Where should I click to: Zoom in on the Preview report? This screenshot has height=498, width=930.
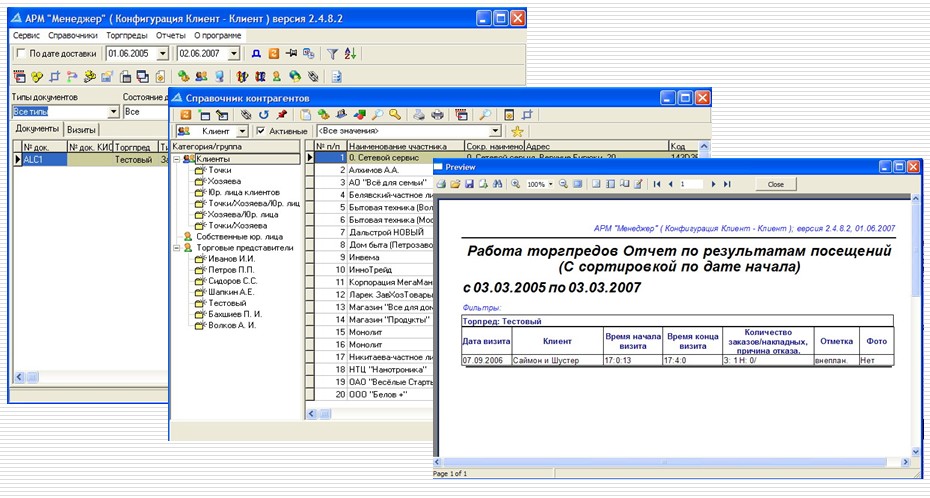(515, 184)
